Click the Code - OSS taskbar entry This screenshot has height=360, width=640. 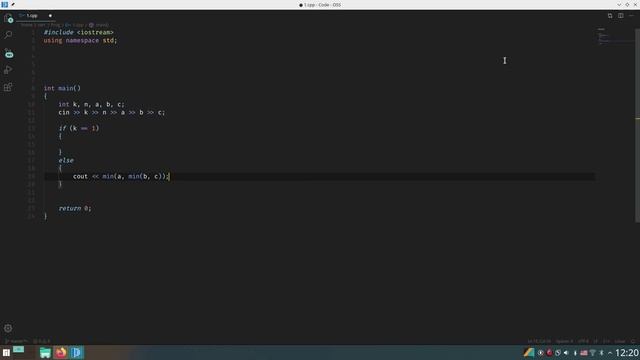pyautogui.click(x=77, y=353)
